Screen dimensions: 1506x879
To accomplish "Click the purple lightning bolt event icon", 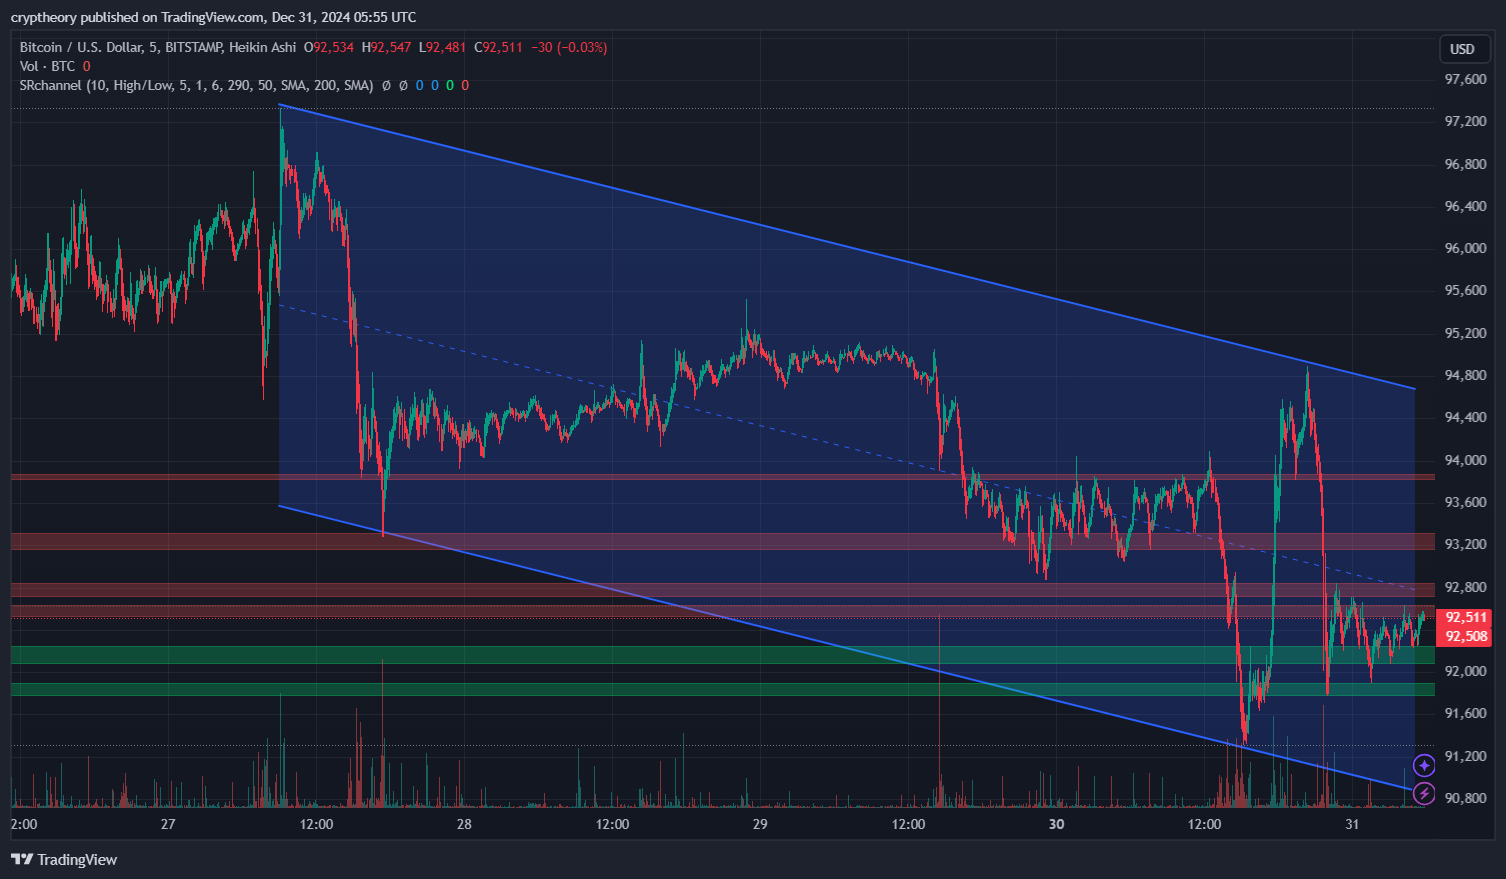I will [1424, 795].
